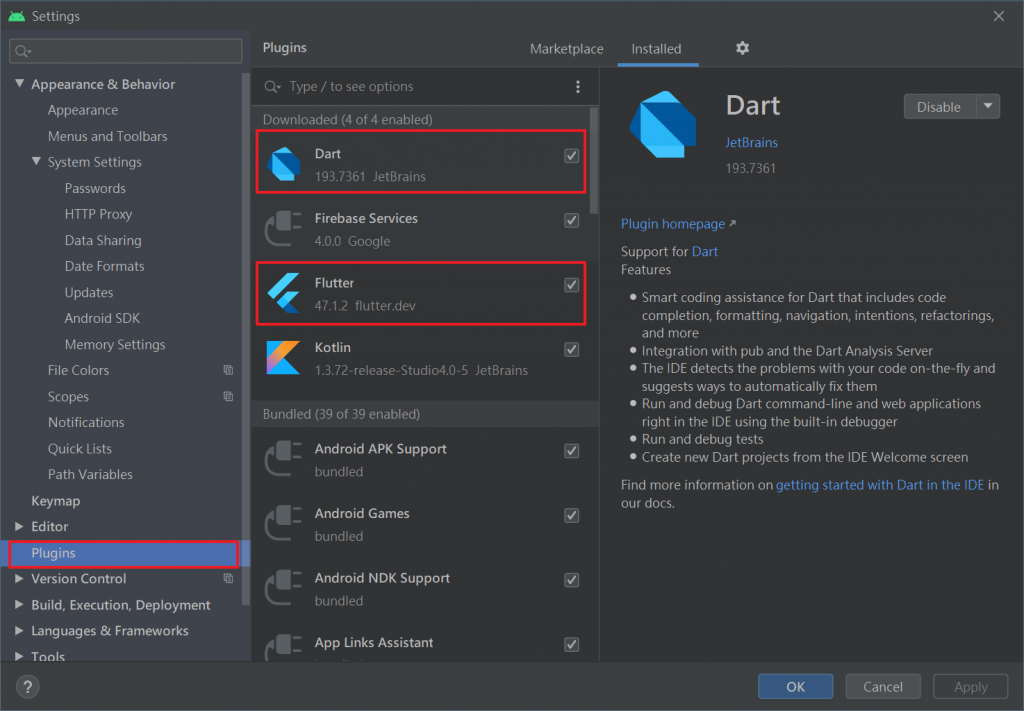Uncheck the Flutter plugin checkbox

tap(571, 285)
